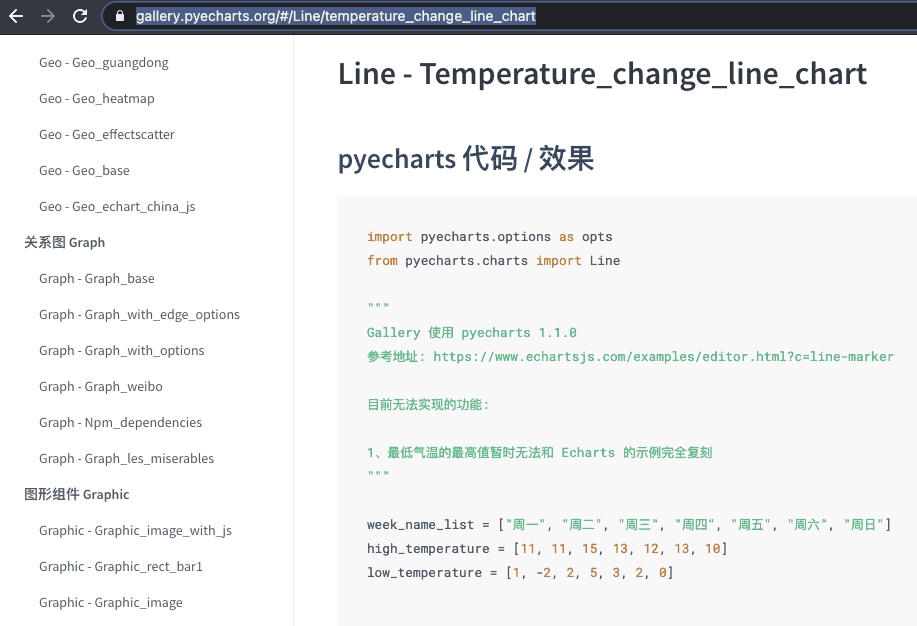Select the 关系图 Graph section heading
Screen dimensions: 917x626
pyautogui.click(x=64, y=243)
